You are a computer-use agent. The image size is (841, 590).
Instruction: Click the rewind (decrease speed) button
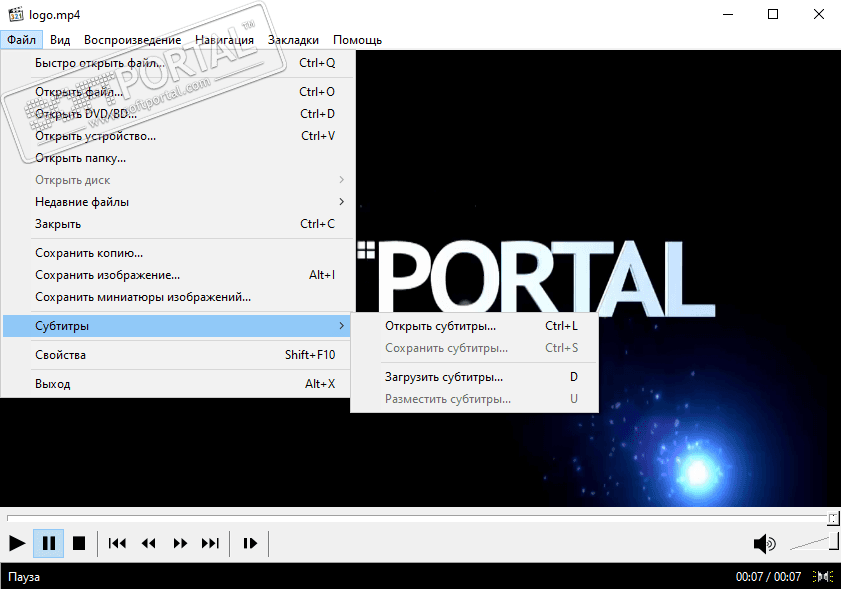point(149,543)
